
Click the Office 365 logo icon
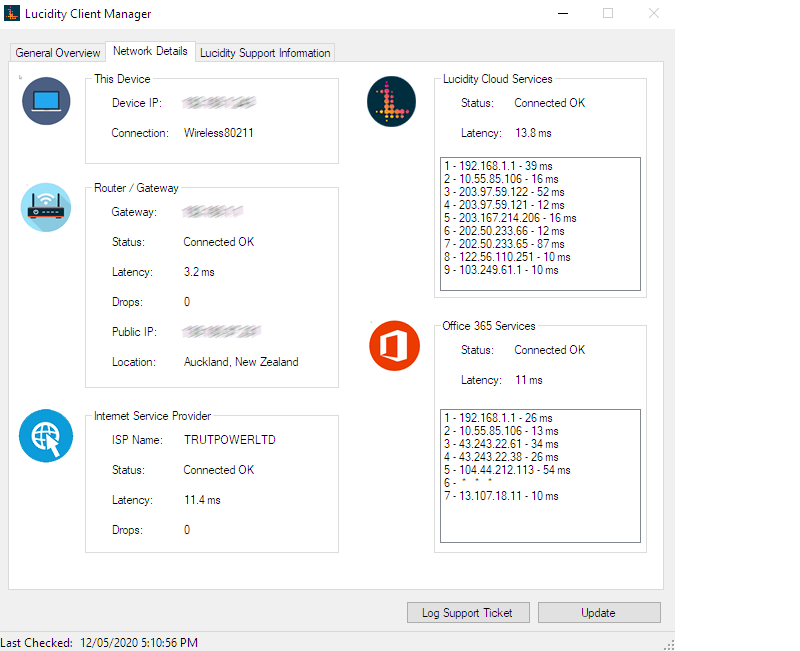point(393,346)
